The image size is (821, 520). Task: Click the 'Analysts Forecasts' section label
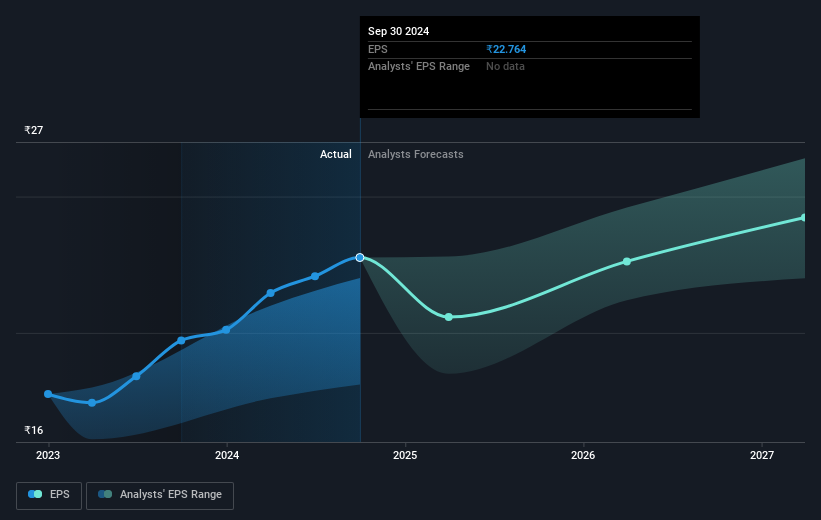[x=416, y=154]
